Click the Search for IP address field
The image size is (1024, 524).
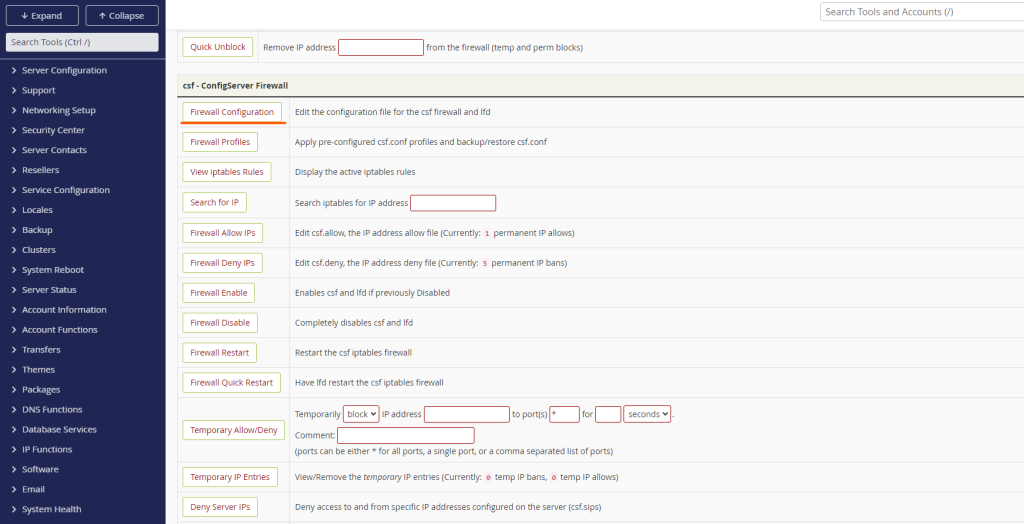(453, 203)
